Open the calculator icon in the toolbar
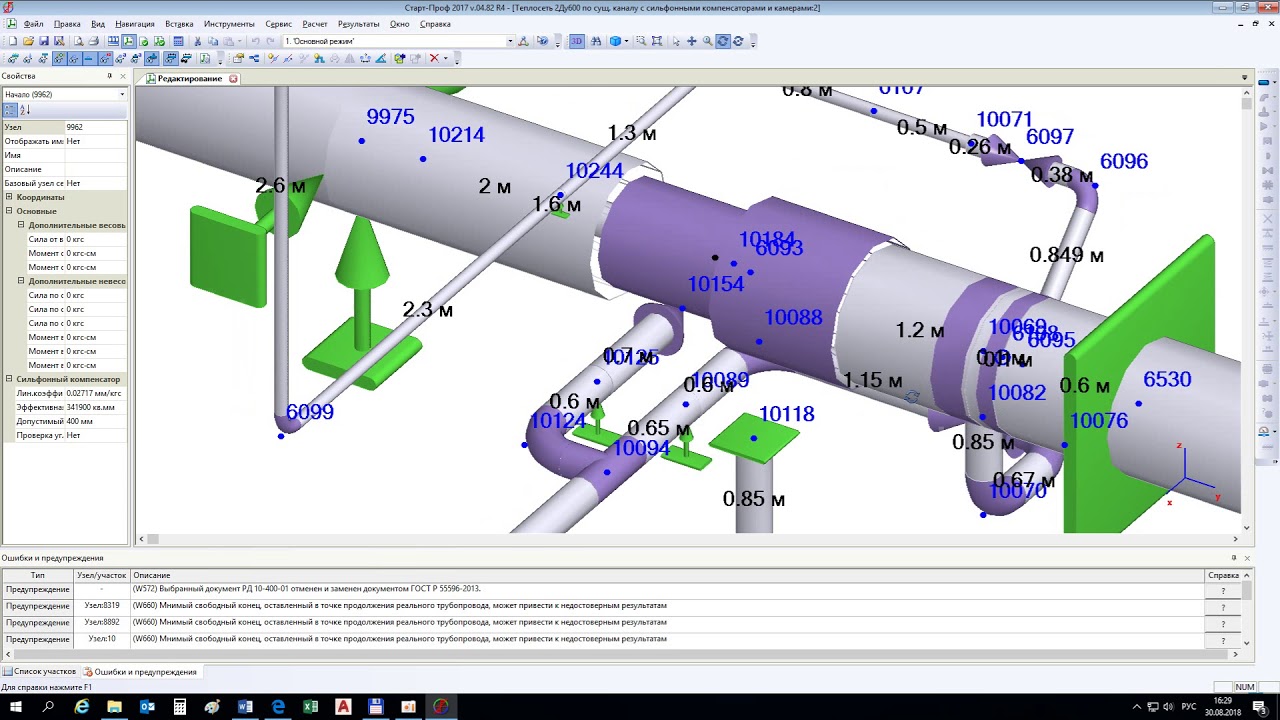The width and height of the screenshot is (1280, 720). point(178,41)
